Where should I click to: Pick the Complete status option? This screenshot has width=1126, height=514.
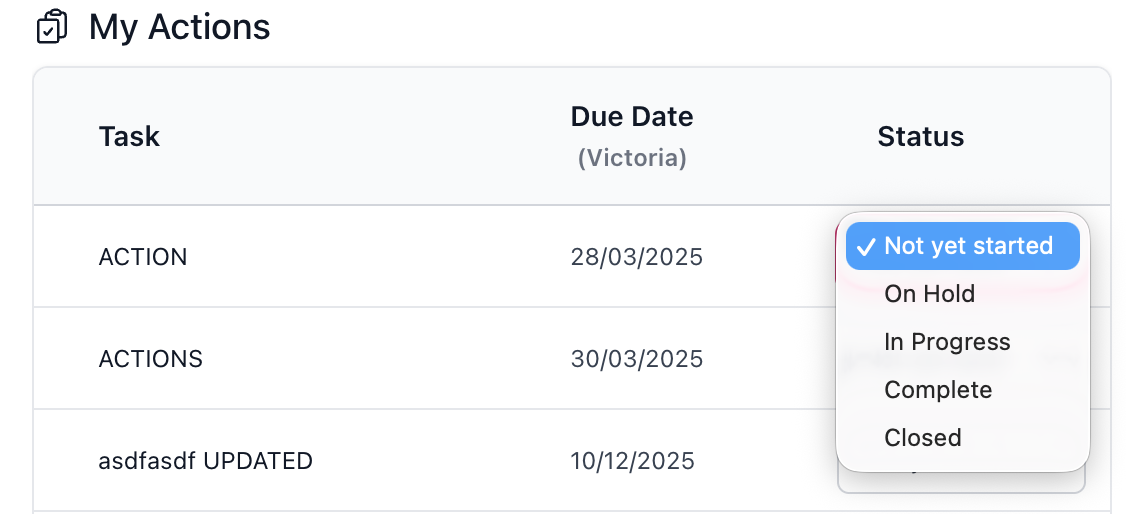938,390
